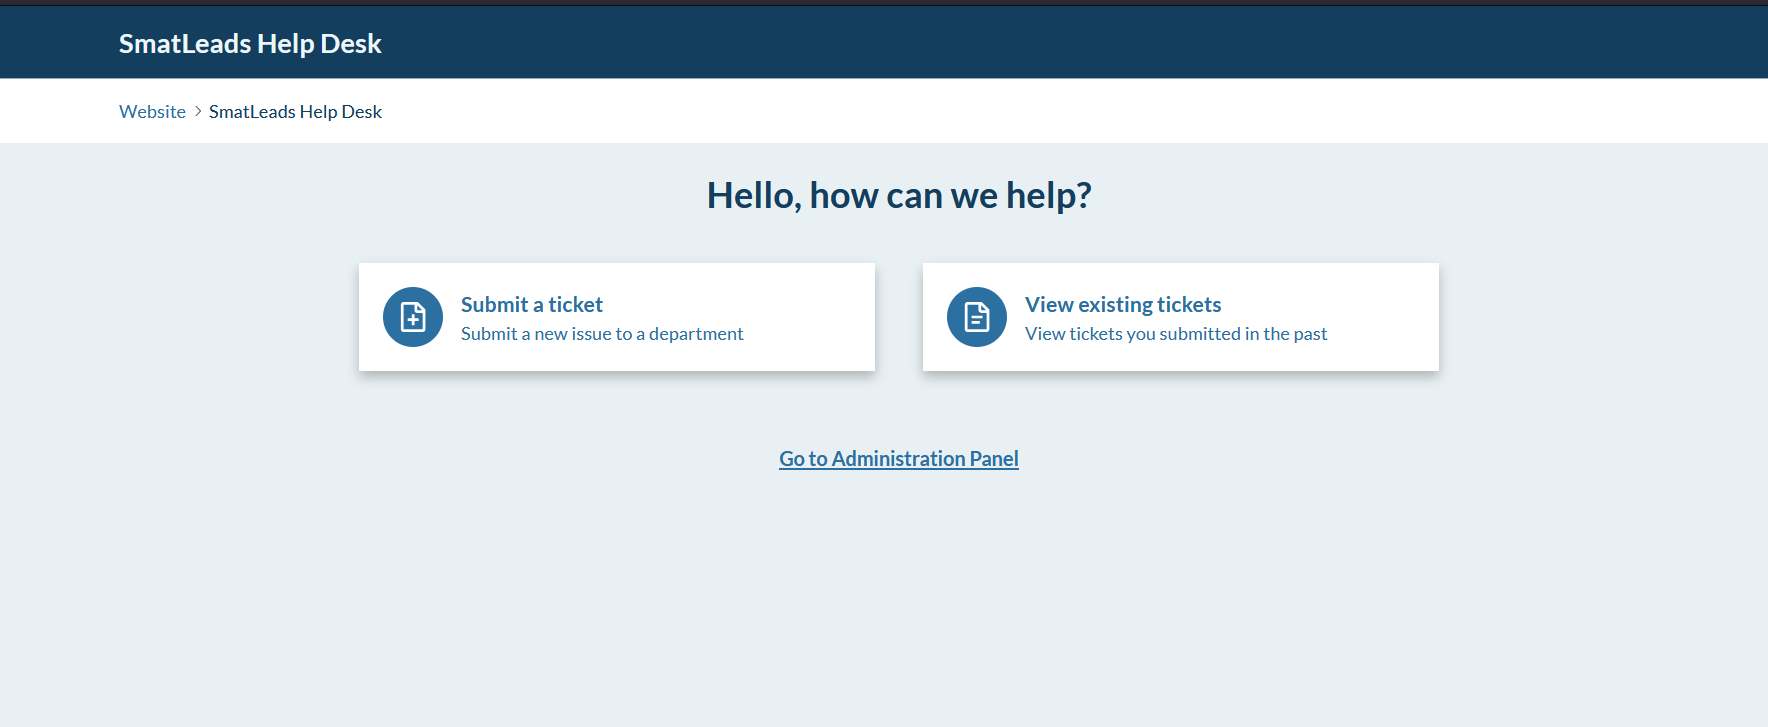The width and height of the screenshot is (1768, 727).
Task: Select SmatLeads Help Desk breadcrumb item
Action: [x=295, y=112]
